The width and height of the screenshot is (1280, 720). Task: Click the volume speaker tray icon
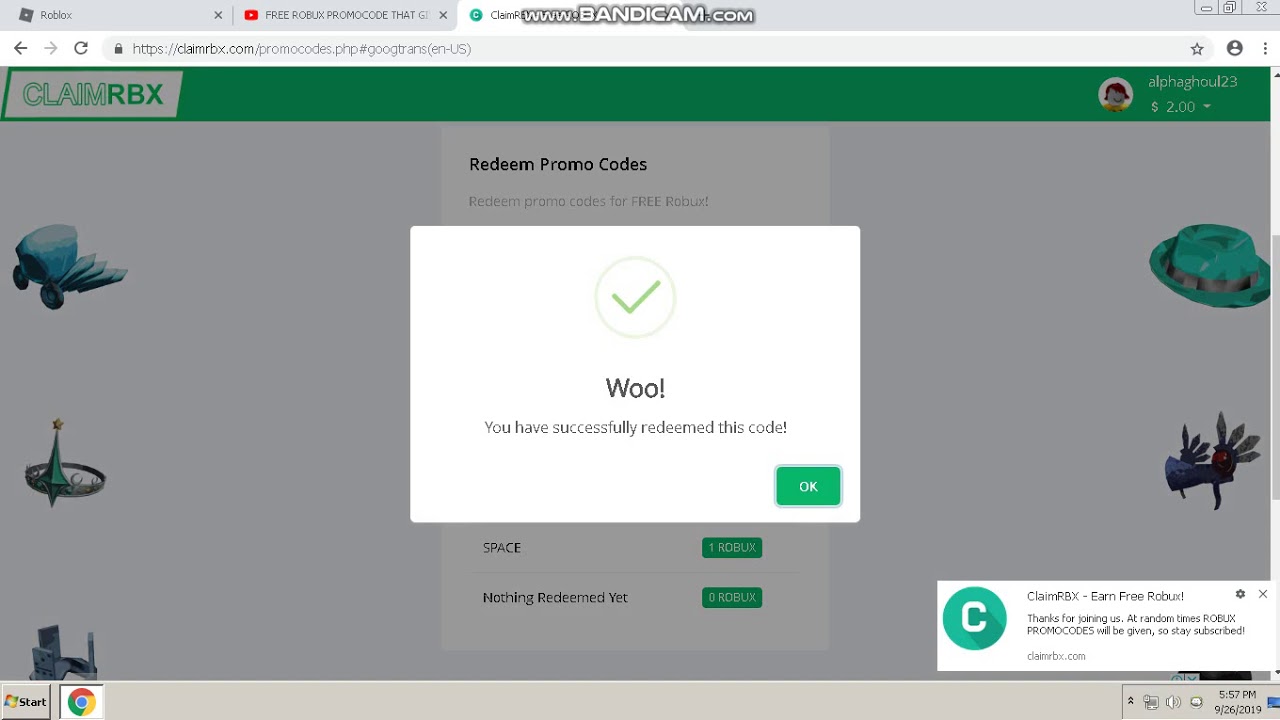click(1173, 702)
